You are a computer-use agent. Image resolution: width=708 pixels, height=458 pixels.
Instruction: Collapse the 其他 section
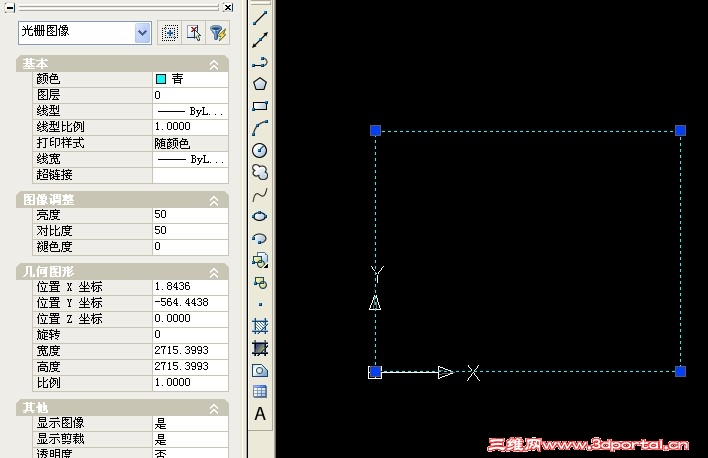pos(214,409)
